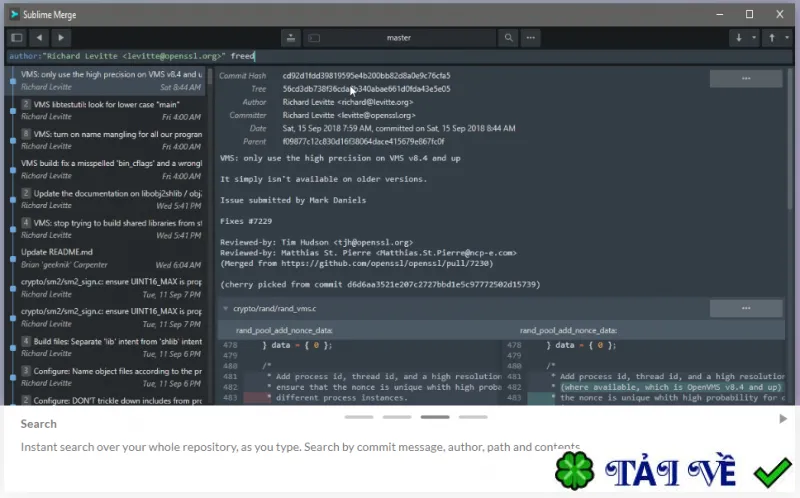800x498 pixels.
Task: Toggle the side bar panel icon
Action: [x=17, y=38]
